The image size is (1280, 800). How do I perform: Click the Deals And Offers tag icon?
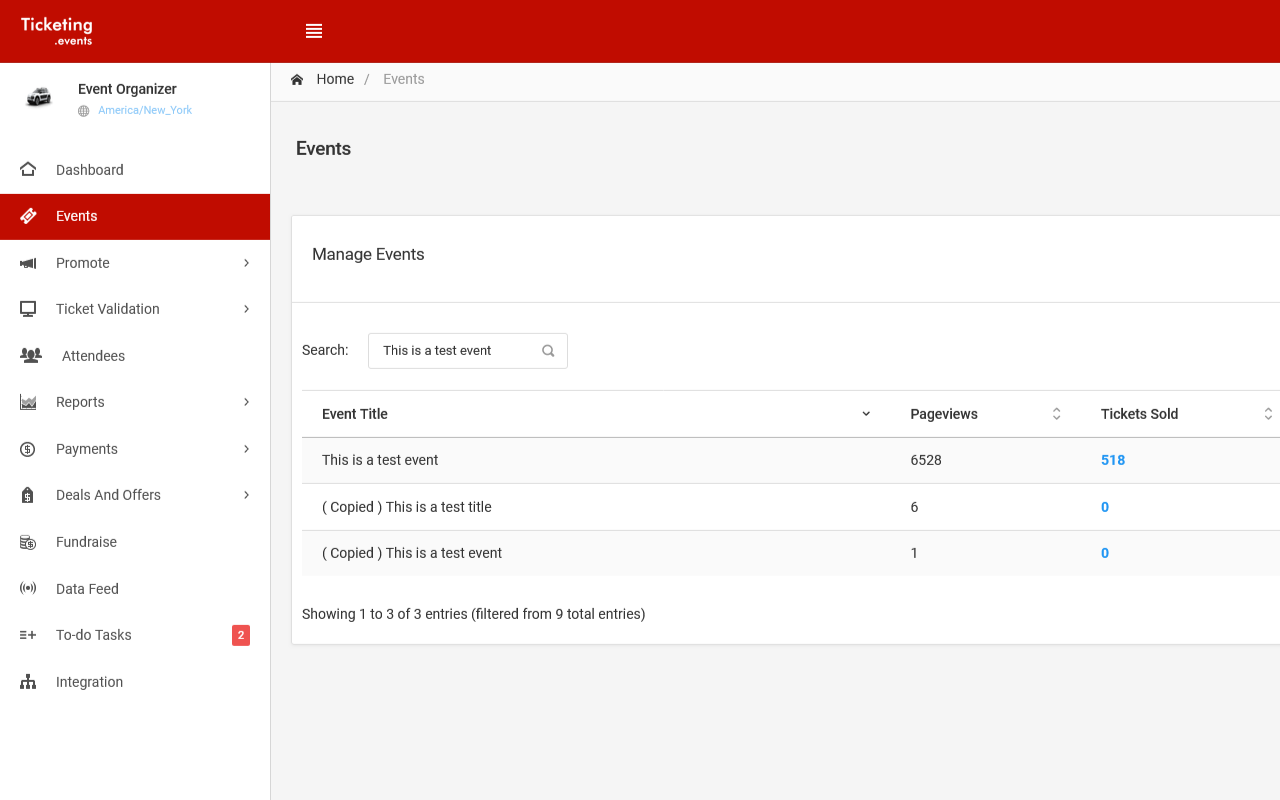(28, 495)
